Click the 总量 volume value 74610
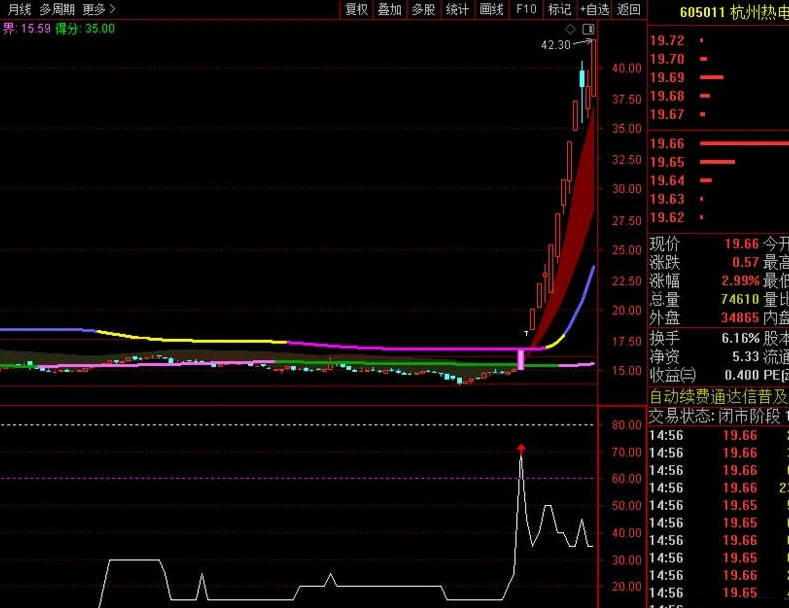This screenshot has height=608, width=789. [740, 299]
